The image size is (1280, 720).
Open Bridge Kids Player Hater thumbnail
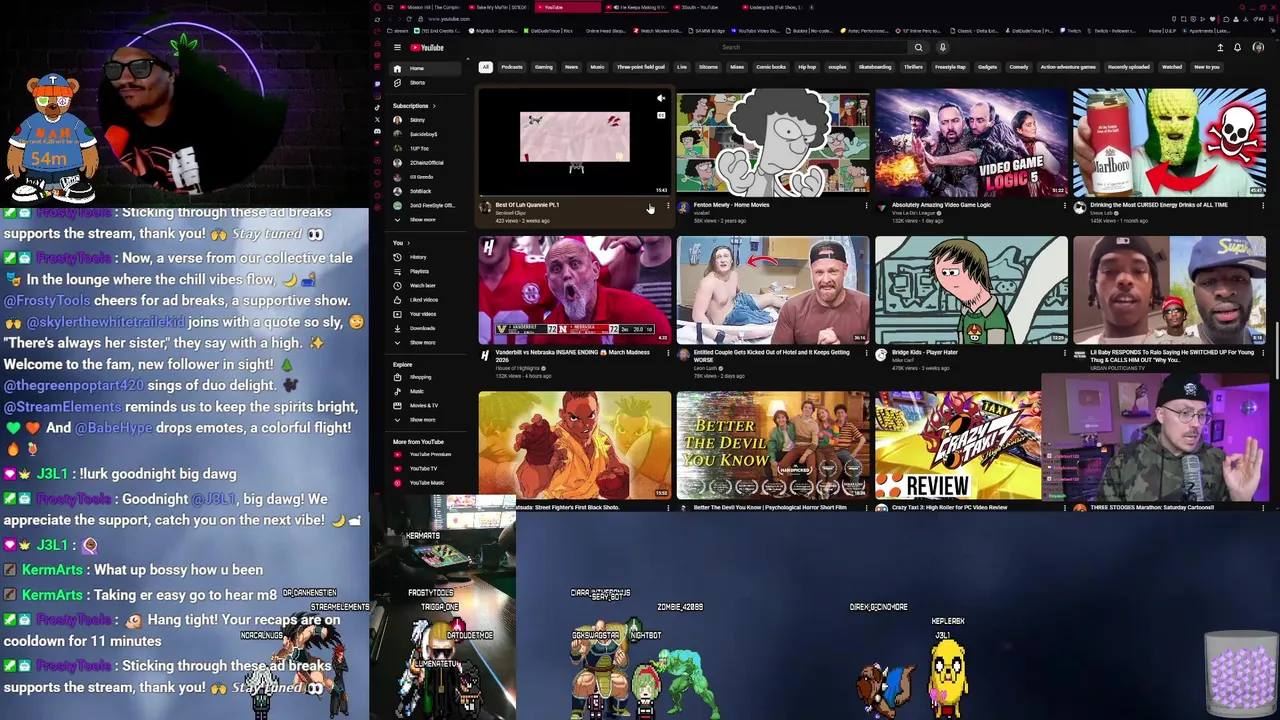971,290
